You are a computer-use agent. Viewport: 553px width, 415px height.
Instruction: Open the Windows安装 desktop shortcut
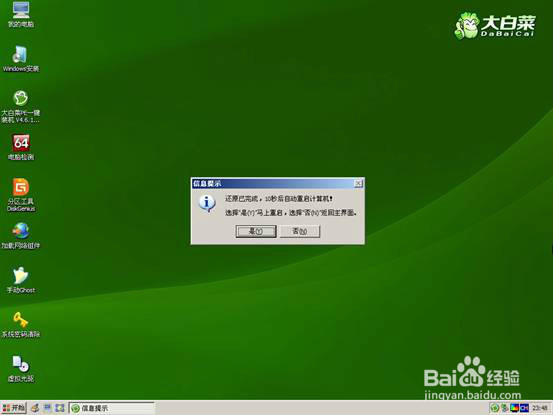tap(21, 59)
